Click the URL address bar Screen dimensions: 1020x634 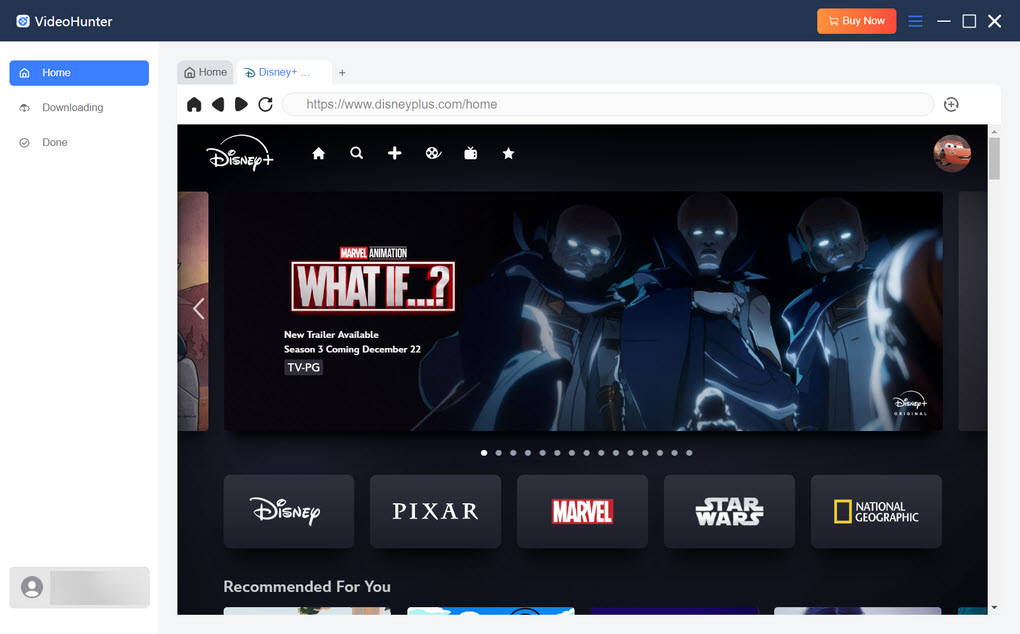tap(608, 104)
